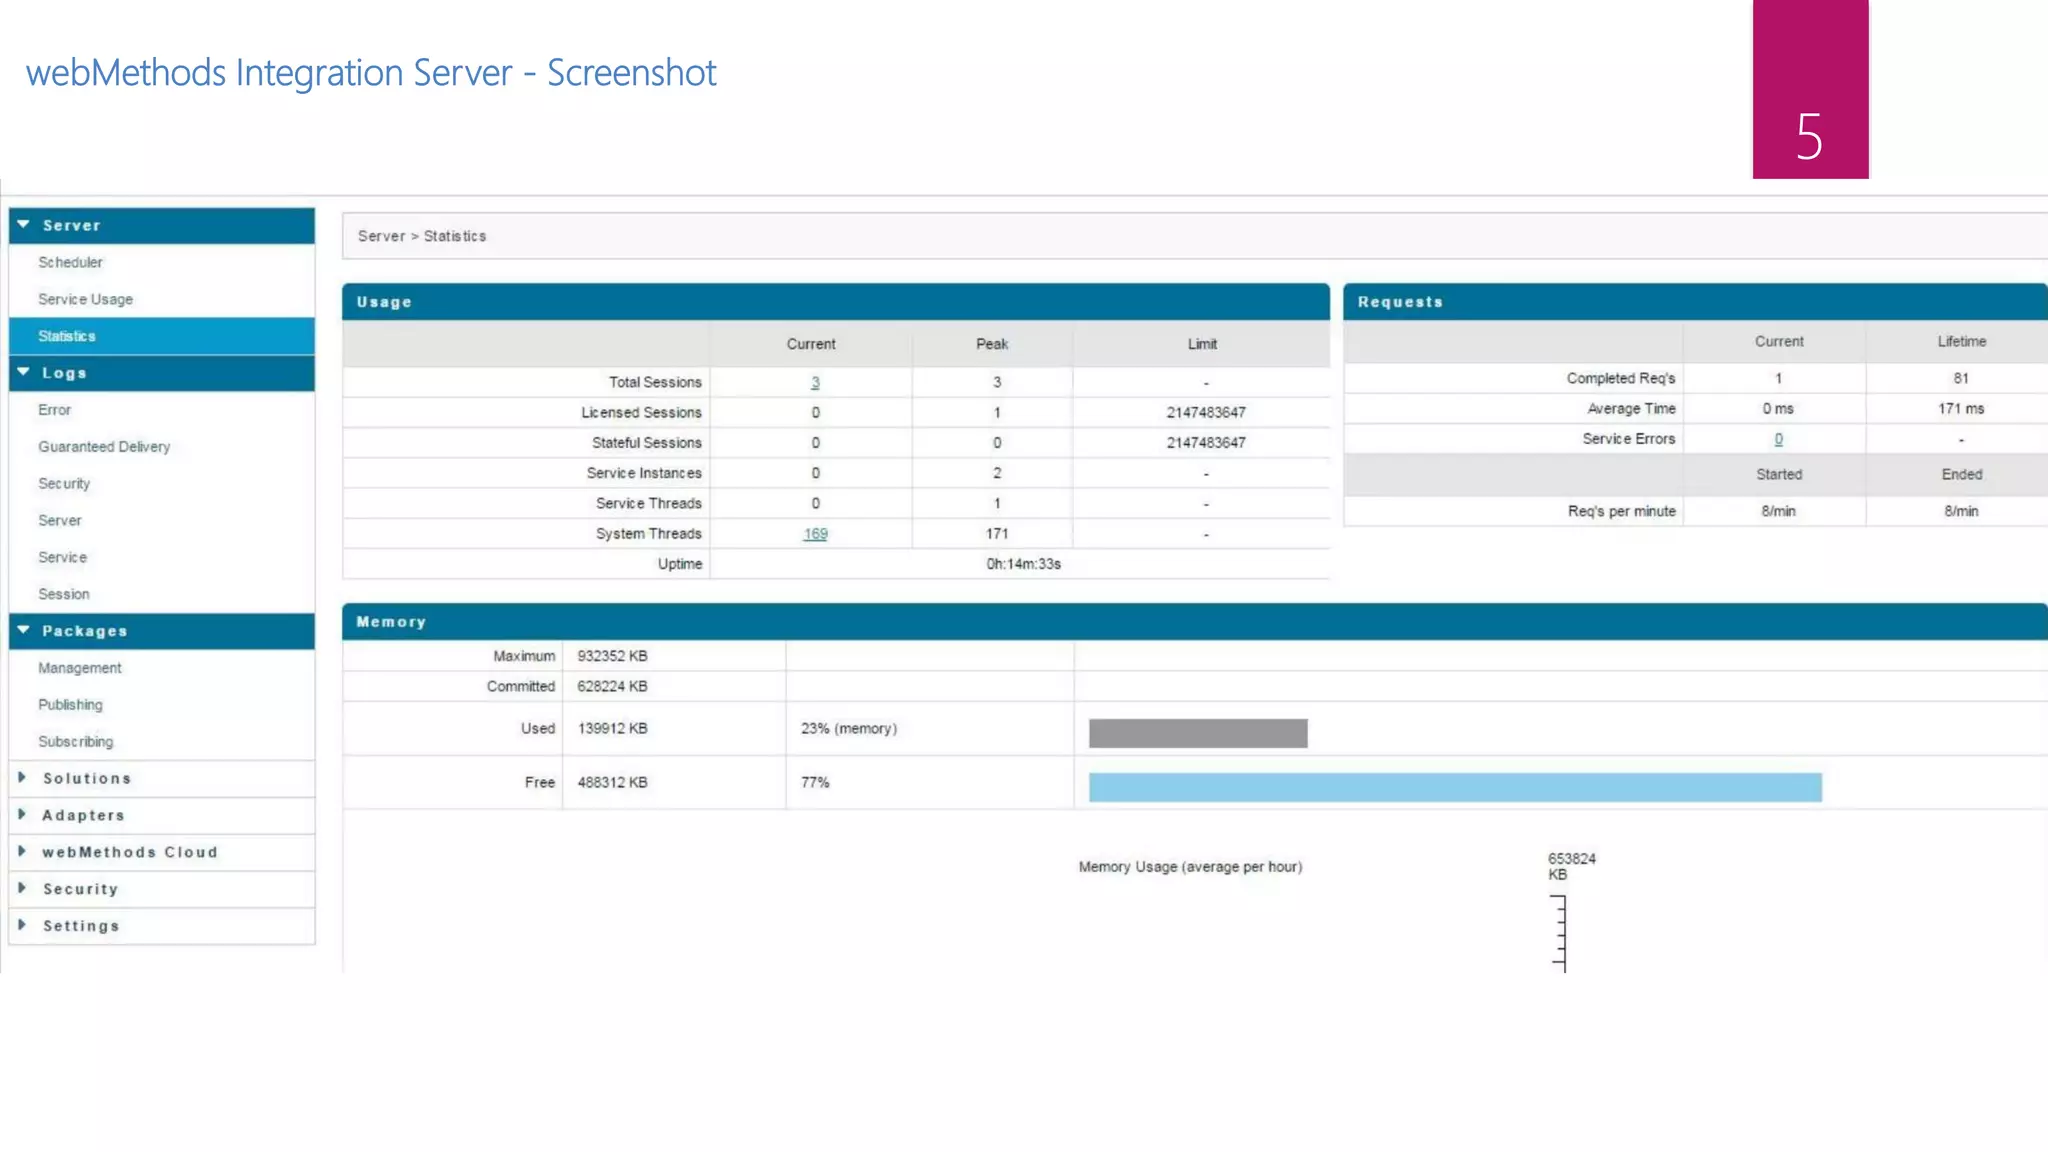Expand the webMethods Cloud section
2048x1152 pixels.
pos(22,852)
